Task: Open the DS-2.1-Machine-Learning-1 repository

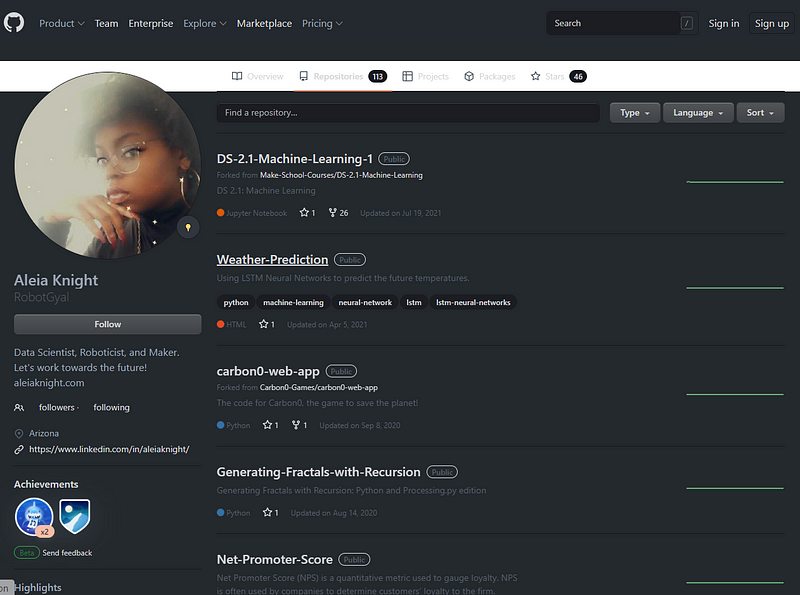Action: pyautogui.click(x=294, y=159)
